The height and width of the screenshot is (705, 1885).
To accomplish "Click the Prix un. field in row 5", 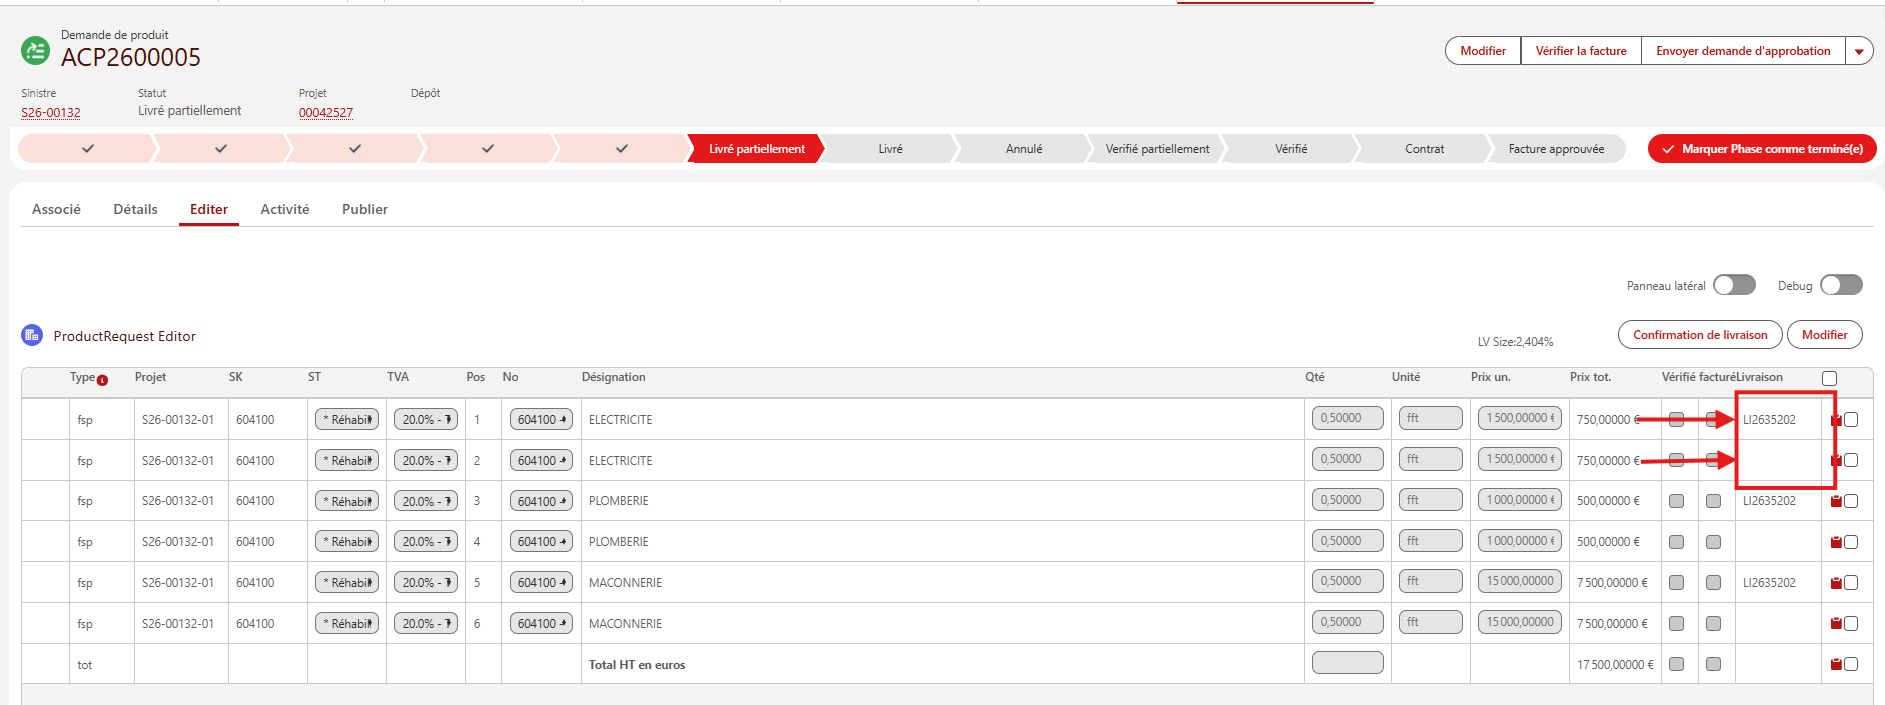I will [x=1520, y=581].
